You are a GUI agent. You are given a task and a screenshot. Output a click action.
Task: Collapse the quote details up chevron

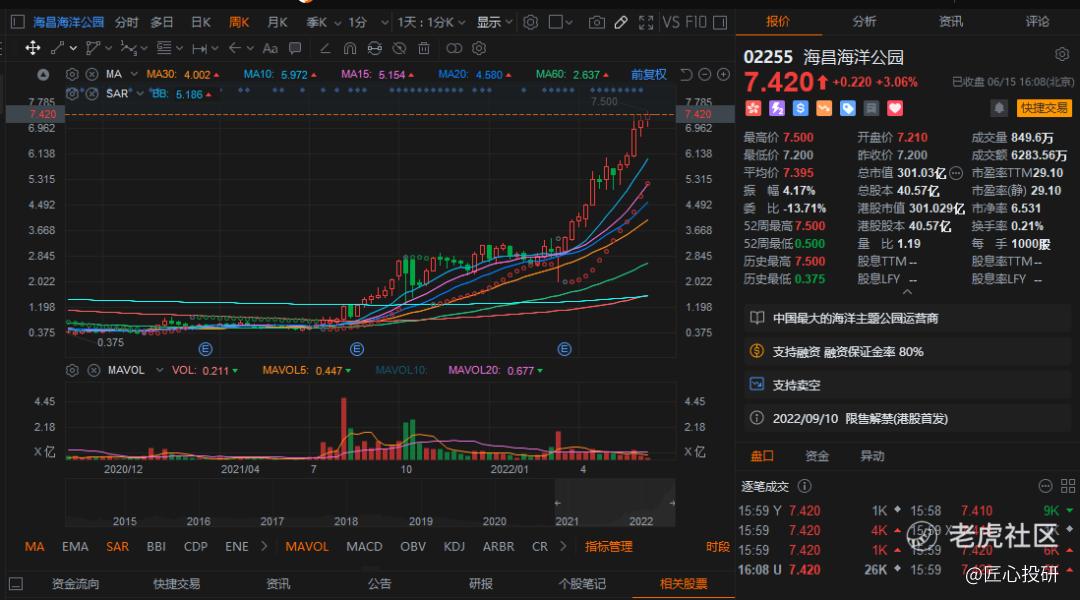pyautogui.click(x=907, y=292)
